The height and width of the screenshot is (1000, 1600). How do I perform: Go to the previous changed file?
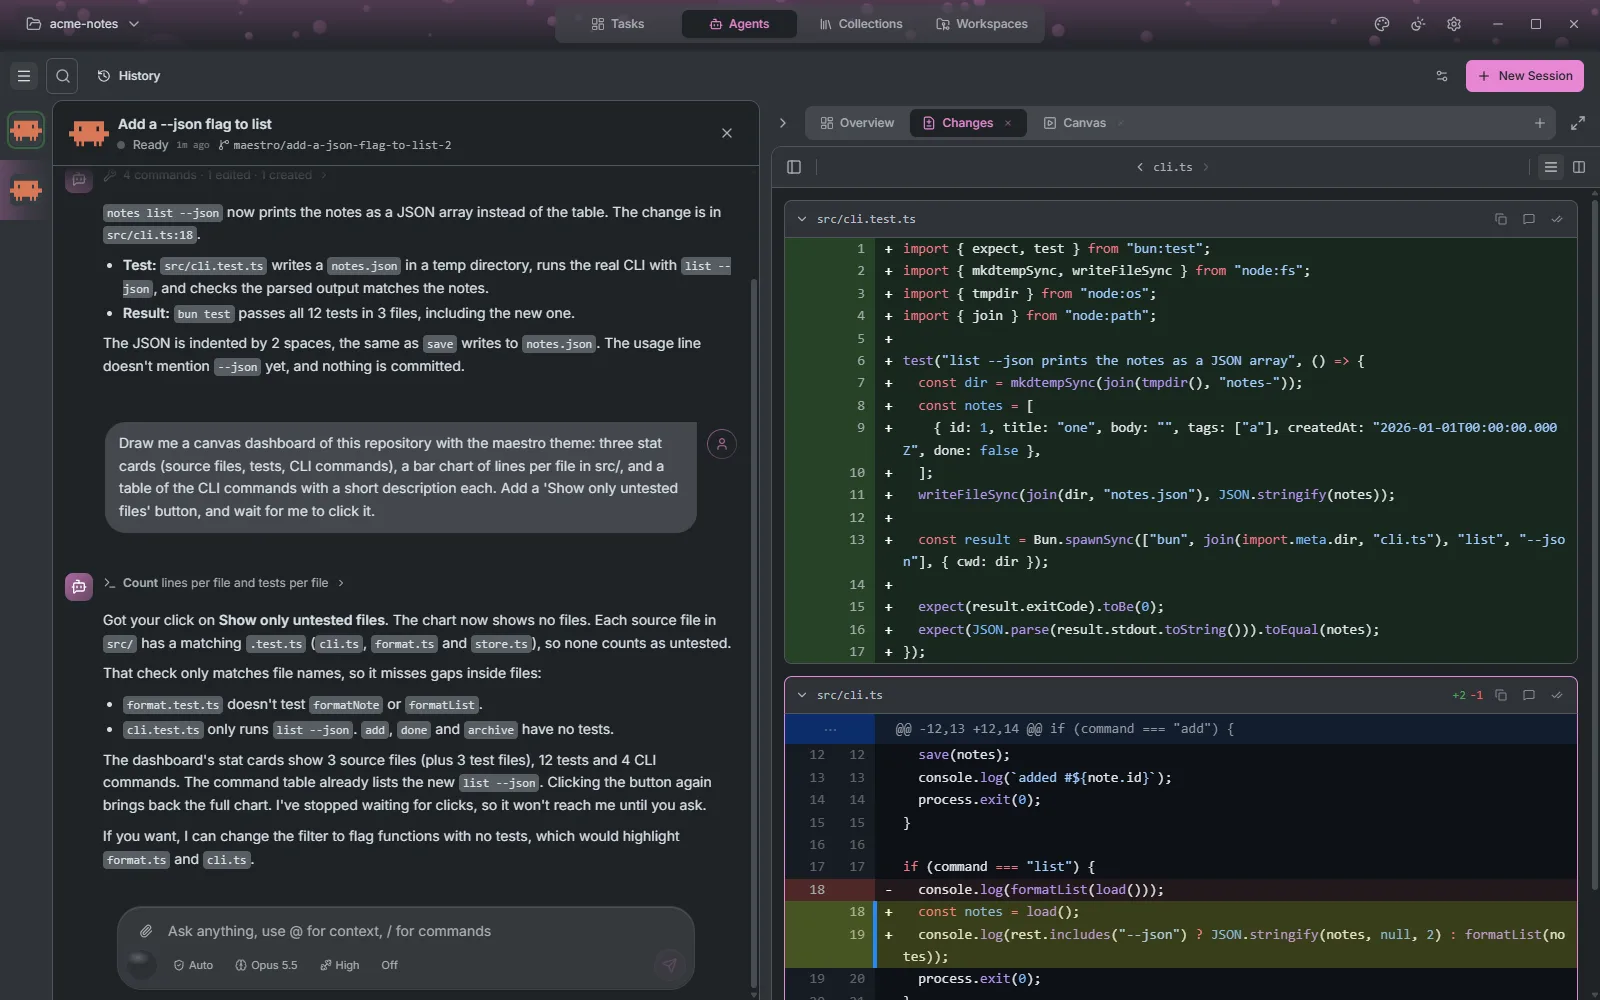pyautogui.click(x=1140, y=167)
